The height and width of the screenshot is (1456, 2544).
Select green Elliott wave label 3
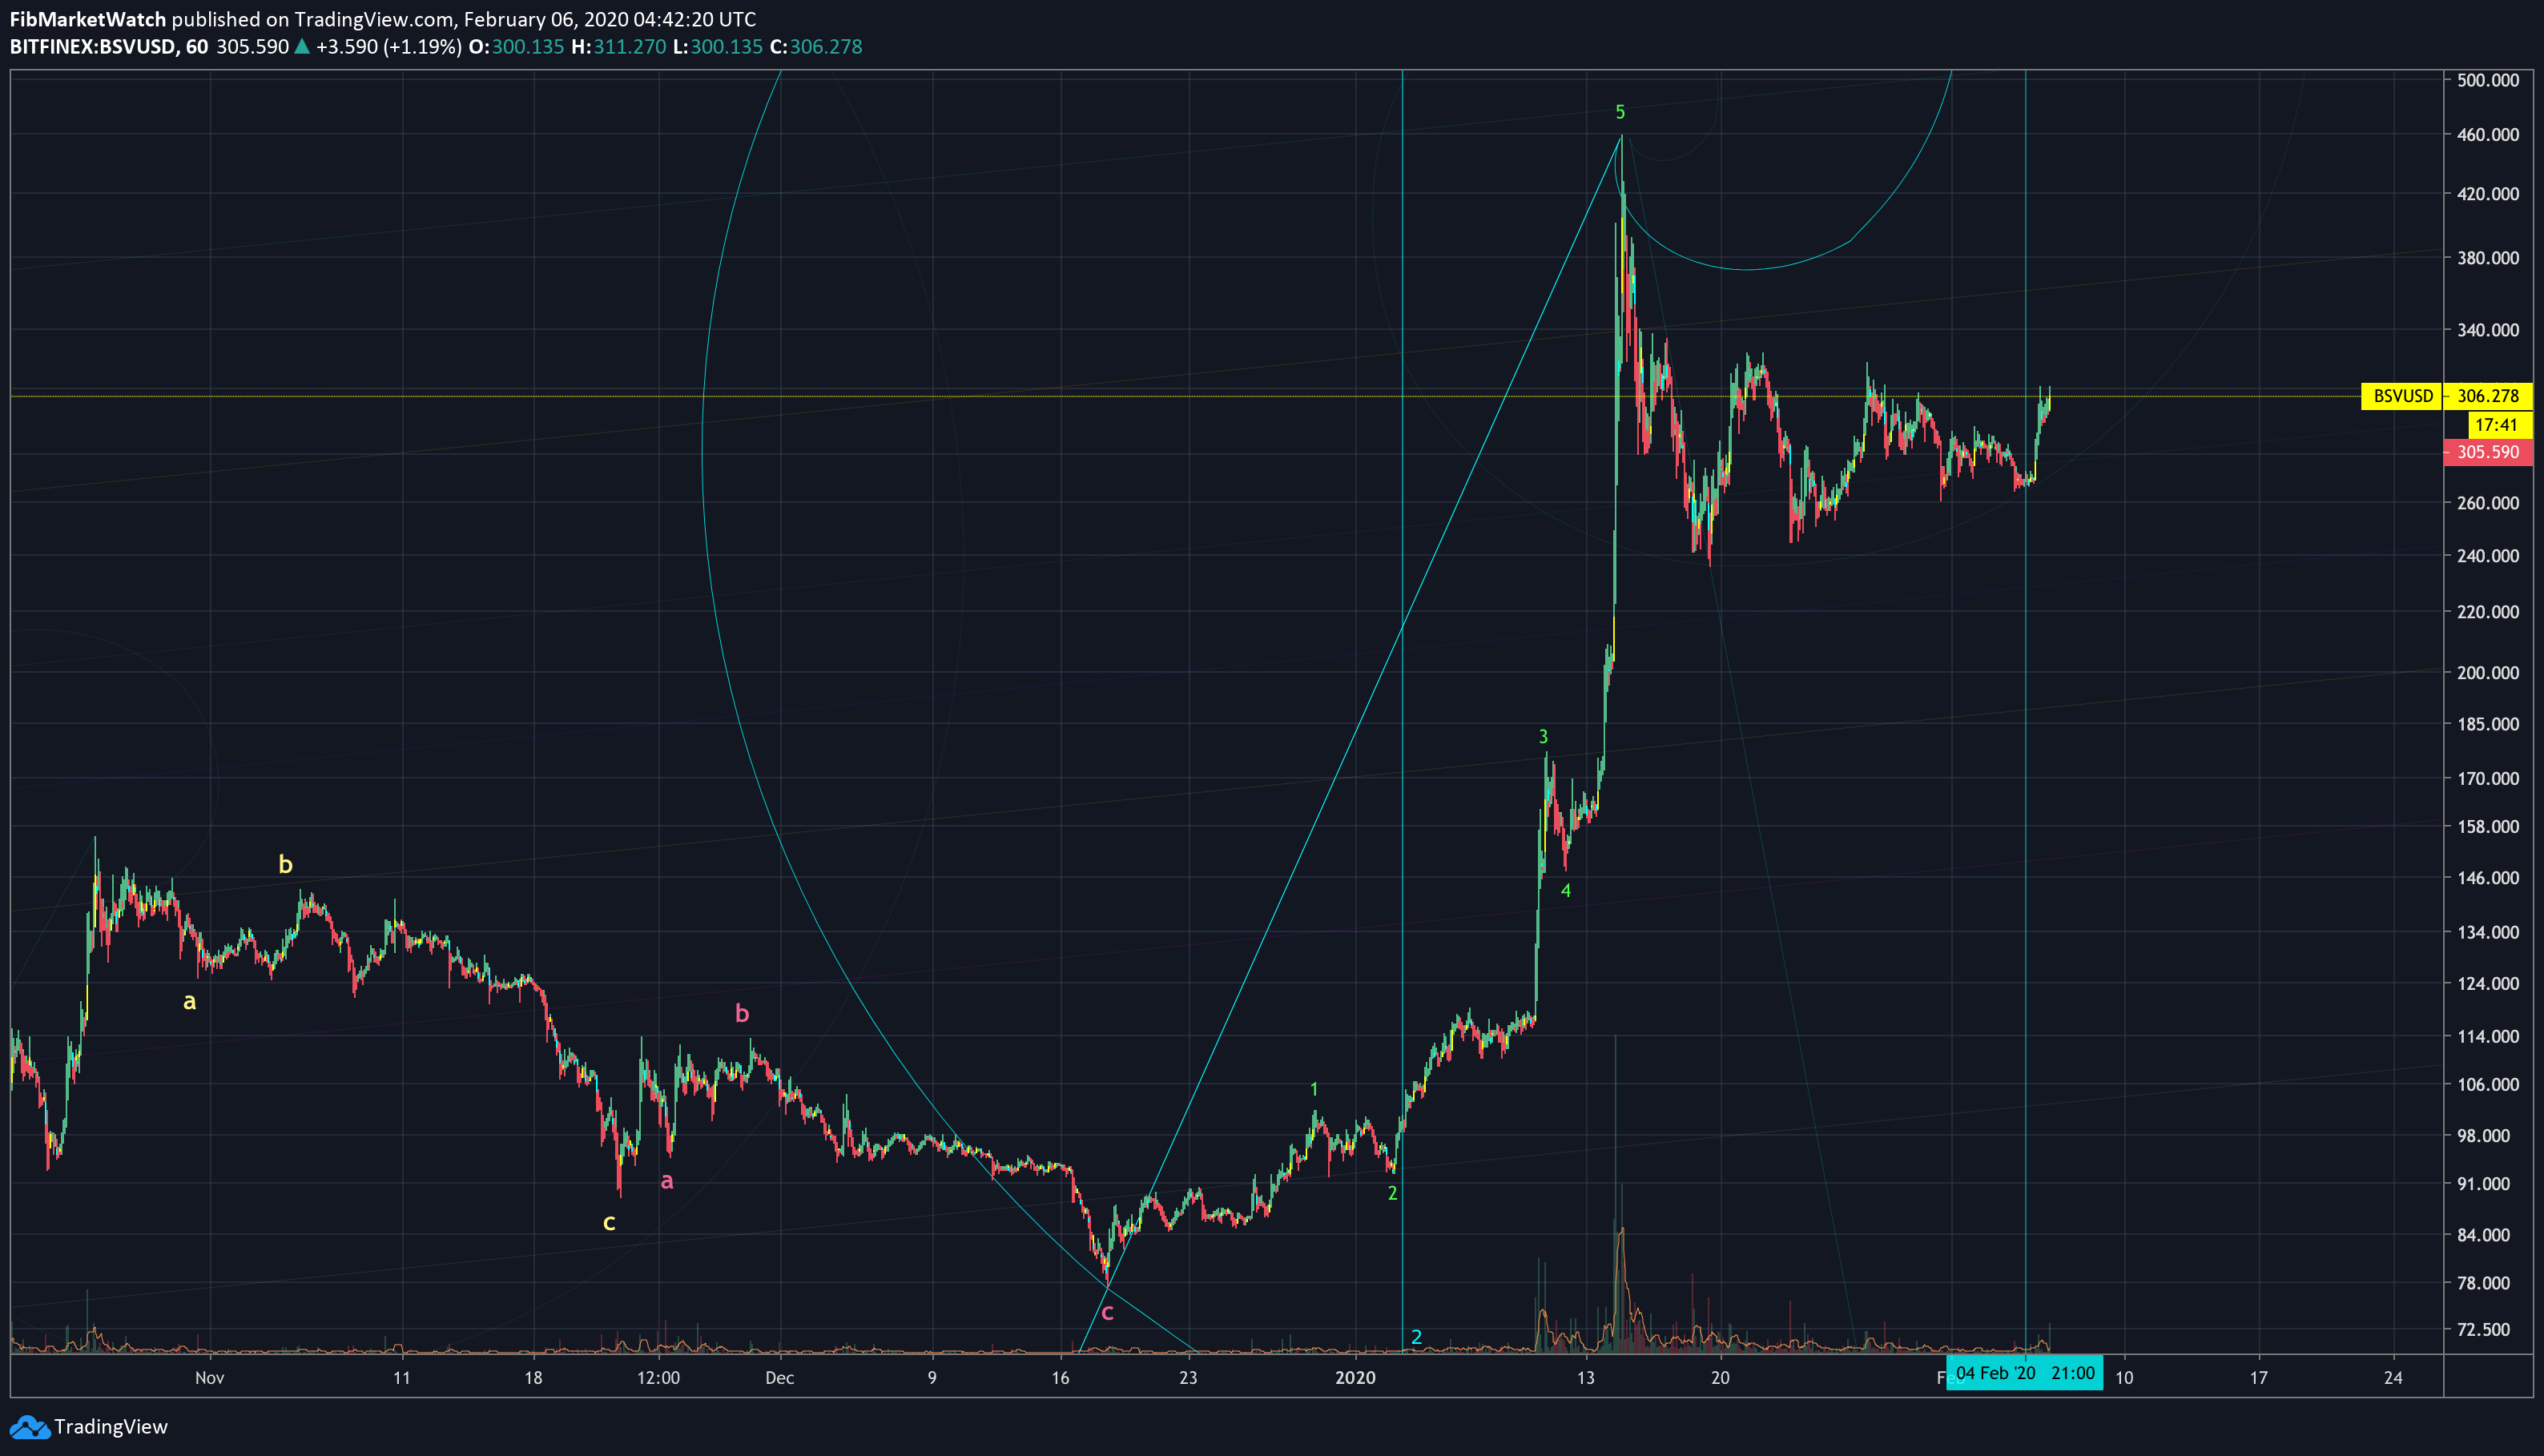click(x=1543, y=737)
